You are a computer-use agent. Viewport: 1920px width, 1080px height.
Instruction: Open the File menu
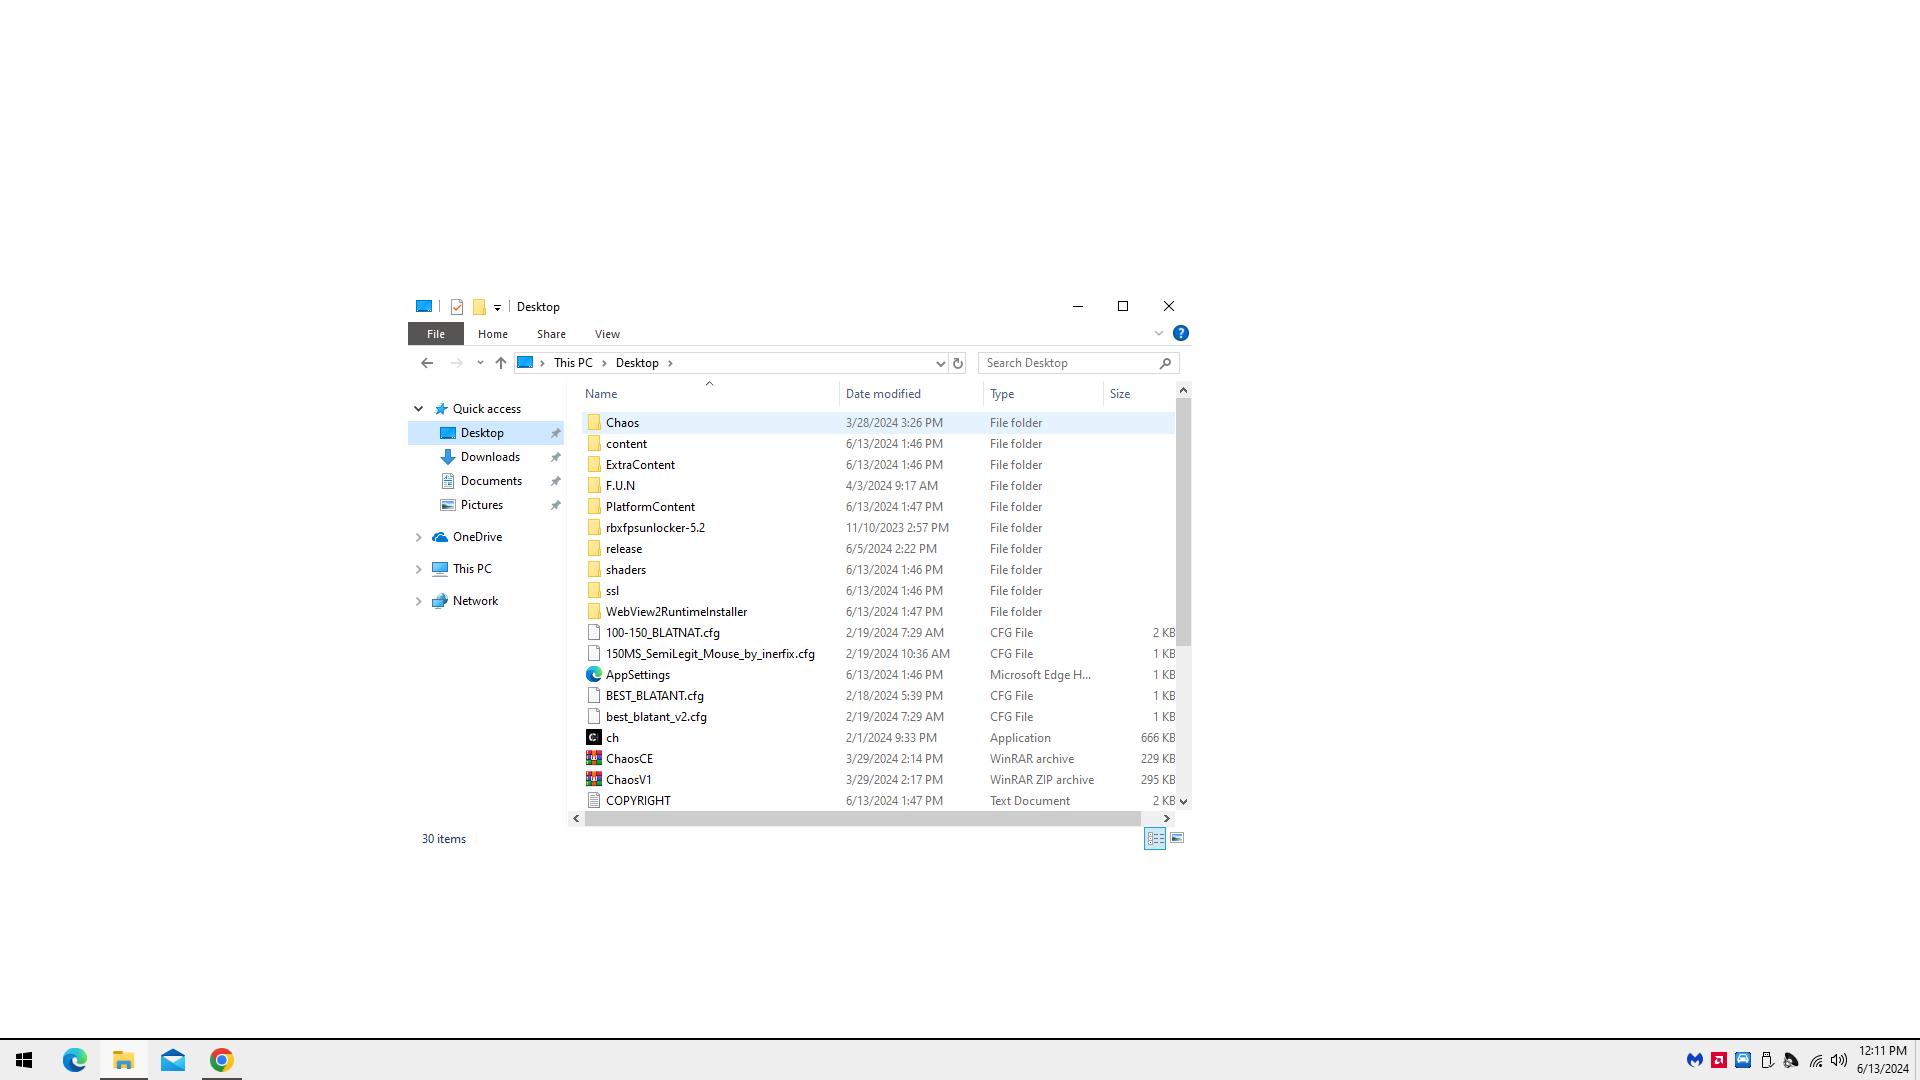tap(436, 334)
